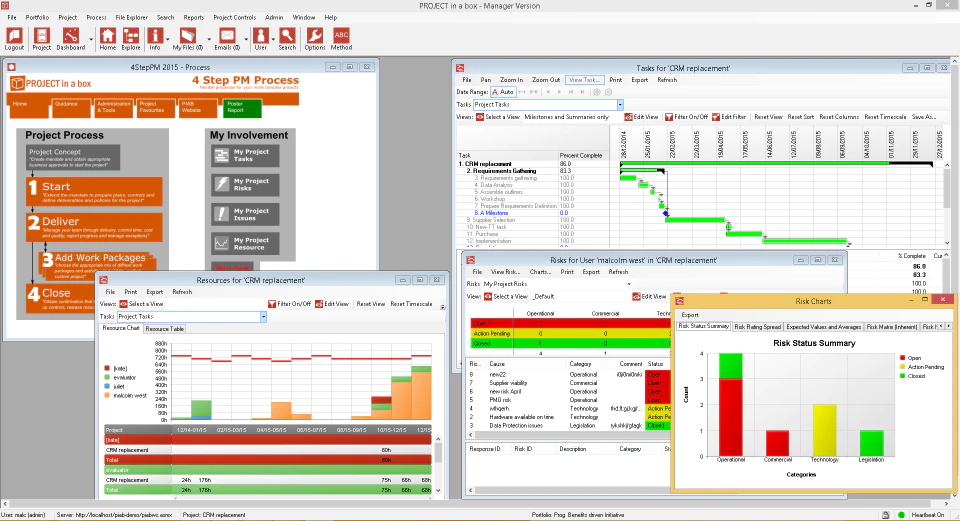Open the My Project Tasks button
Viewport: 960px width, 521px height.
pyautogui.click(x=245, y=156)
